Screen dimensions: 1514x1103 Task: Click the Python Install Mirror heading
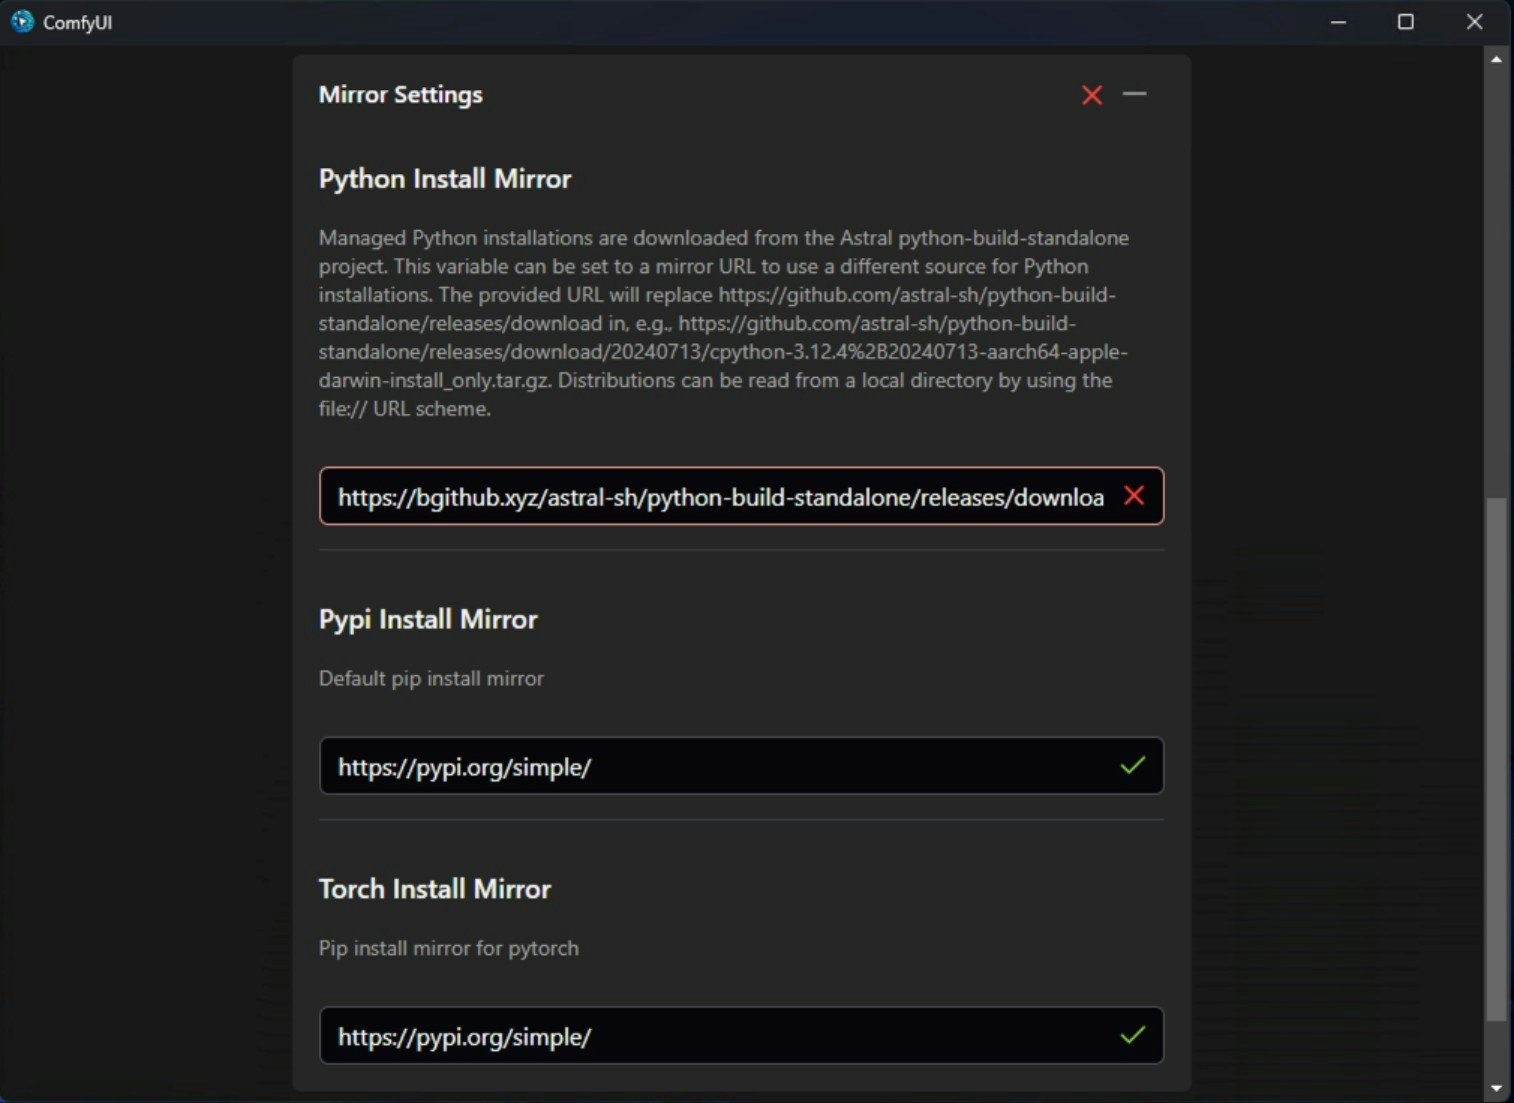[x=444, y=178]
